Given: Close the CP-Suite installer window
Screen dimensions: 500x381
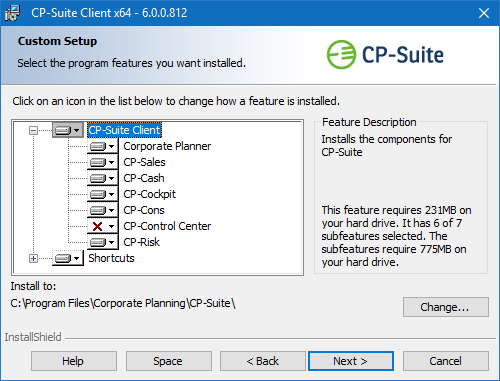Looking at the screenshot, I should tap(484, 13).
